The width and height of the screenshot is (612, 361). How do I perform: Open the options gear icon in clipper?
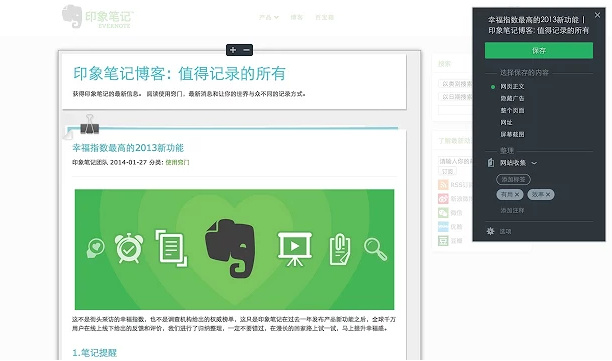click(490, 231)
